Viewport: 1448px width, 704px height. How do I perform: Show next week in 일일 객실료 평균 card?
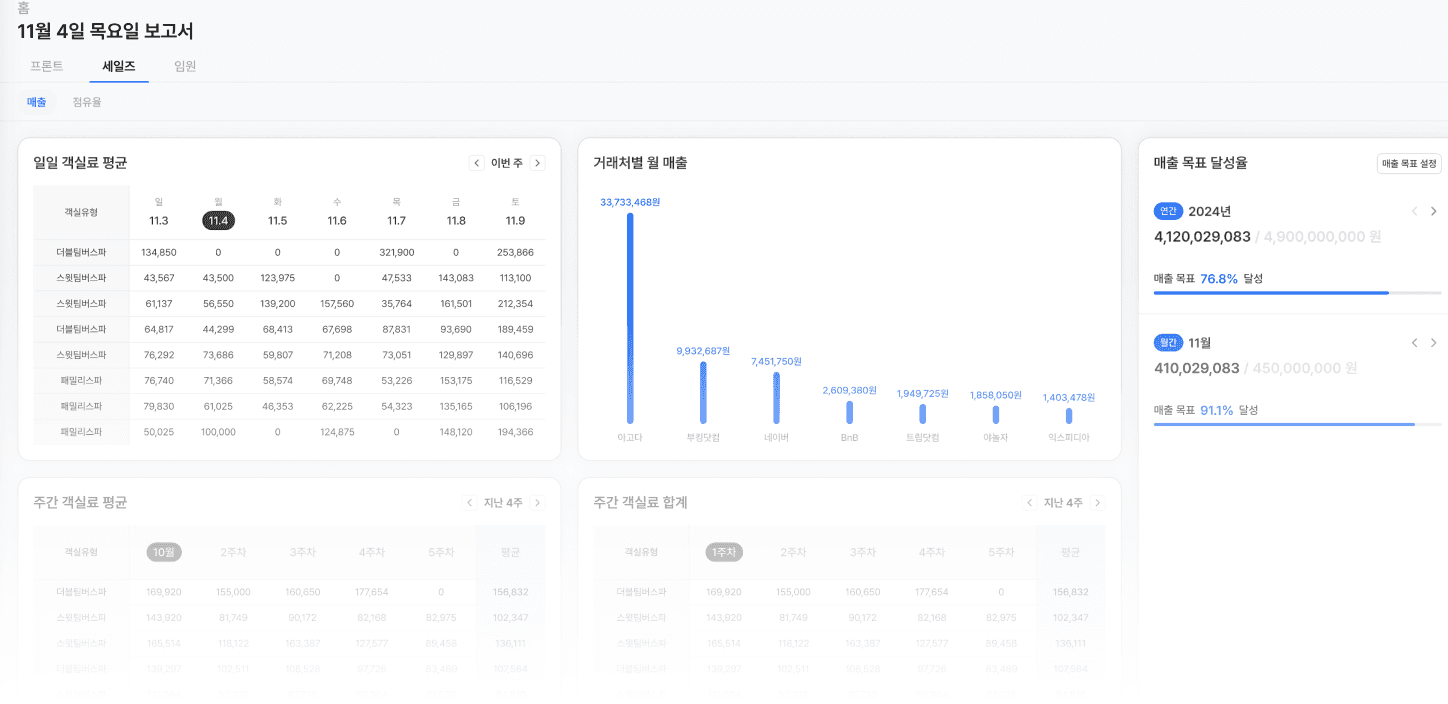(x=537, y=163)
